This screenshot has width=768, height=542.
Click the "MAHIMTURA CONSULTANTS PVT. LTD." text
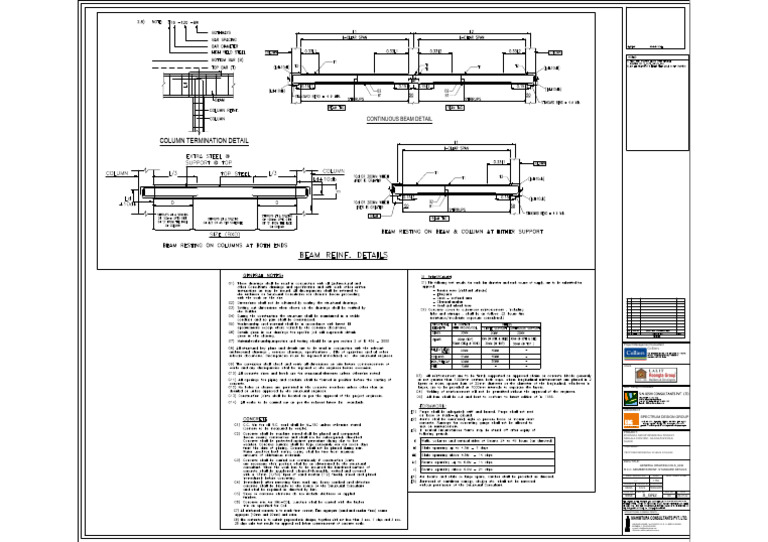coord(660,518)
